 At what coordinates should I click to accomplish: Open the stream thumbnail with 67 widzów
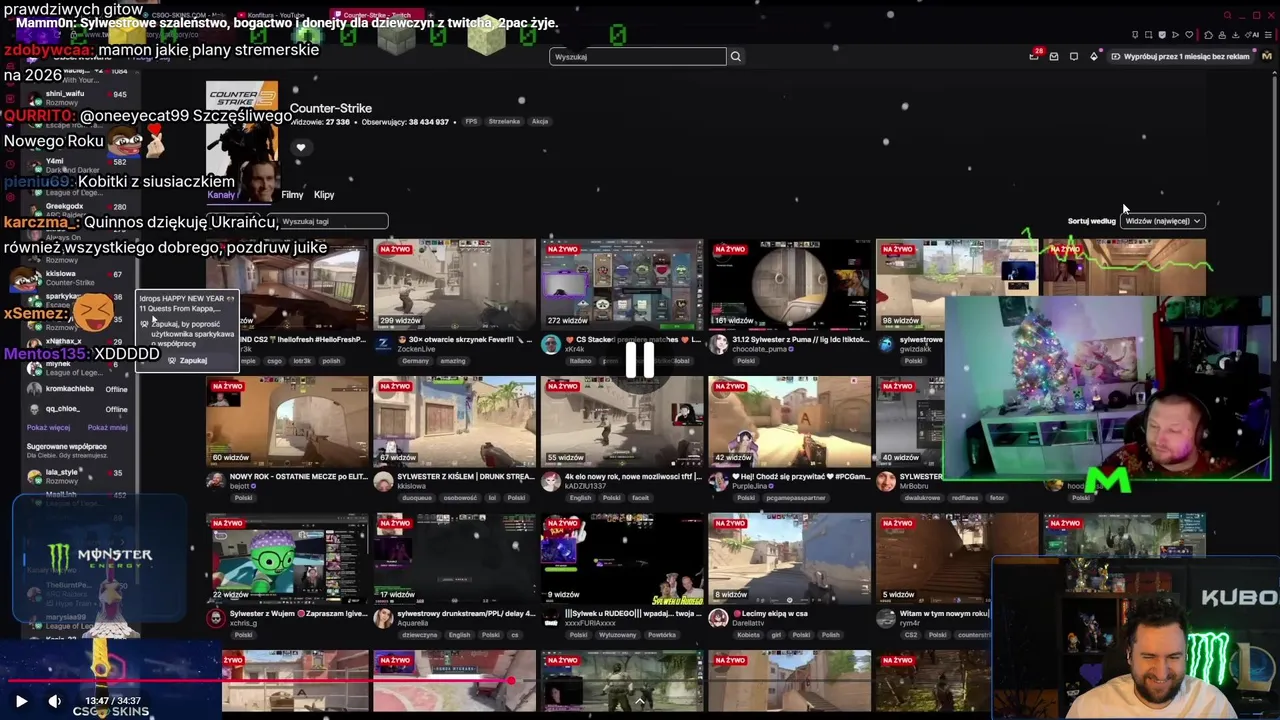coord(455,421)
